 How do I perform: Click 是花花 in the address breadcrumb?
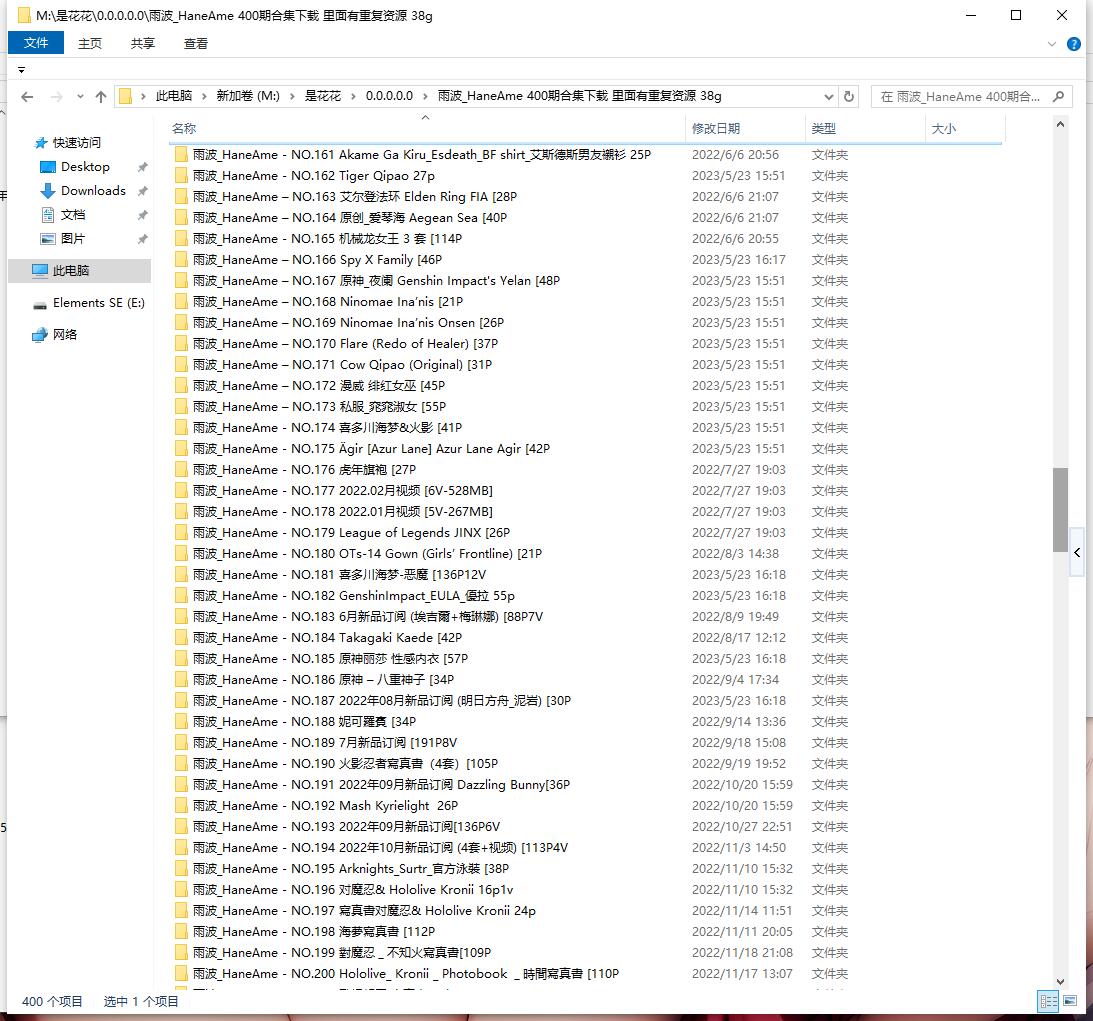point(323,96)
